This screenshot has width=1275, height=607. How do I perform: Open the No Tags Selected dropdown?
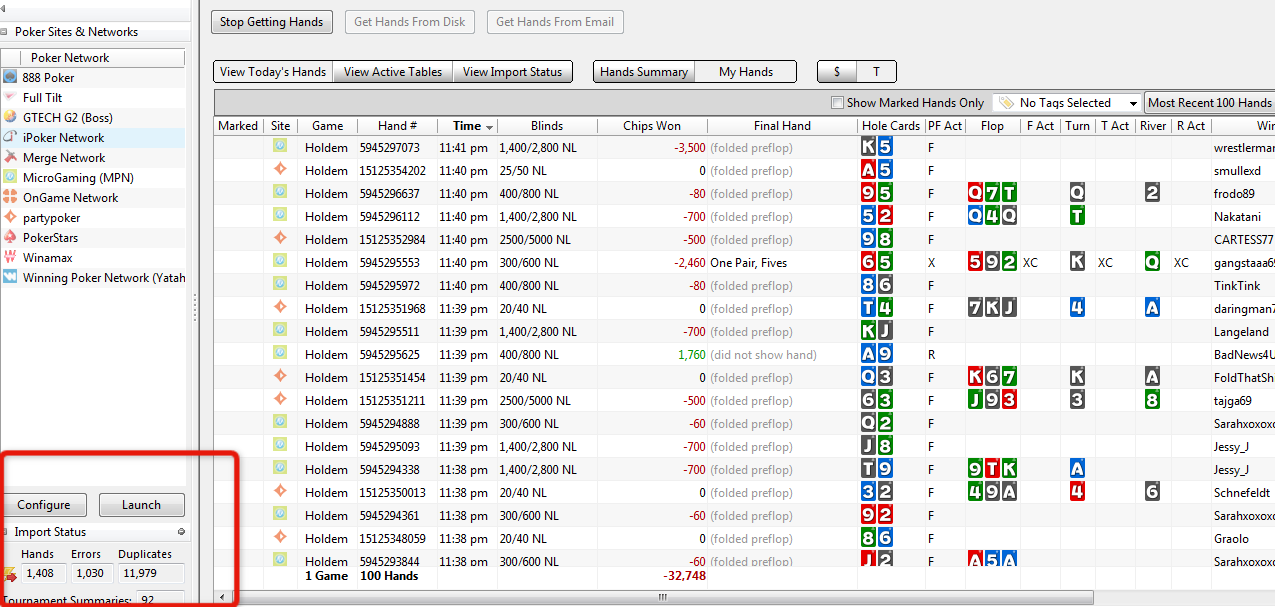point(1067,103)
